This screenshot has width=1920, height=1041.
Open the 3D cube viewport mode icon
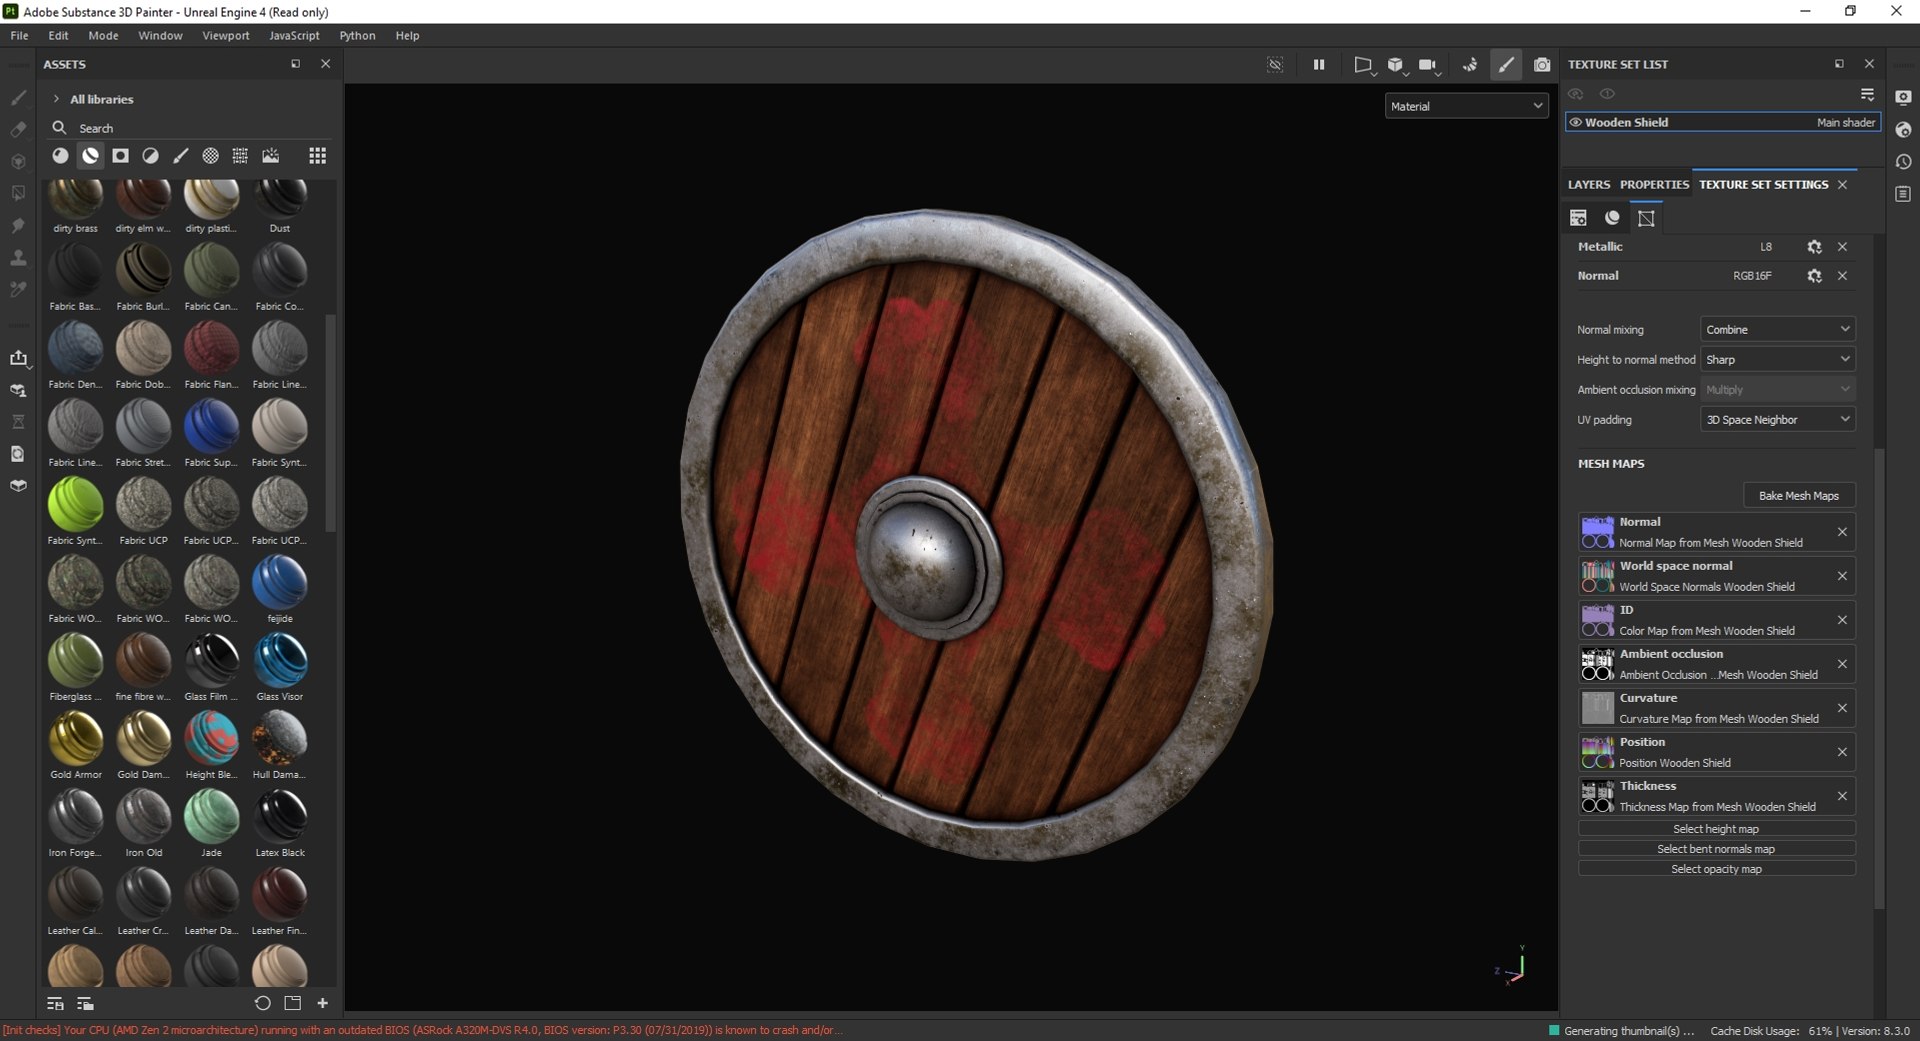(1396, 65)
